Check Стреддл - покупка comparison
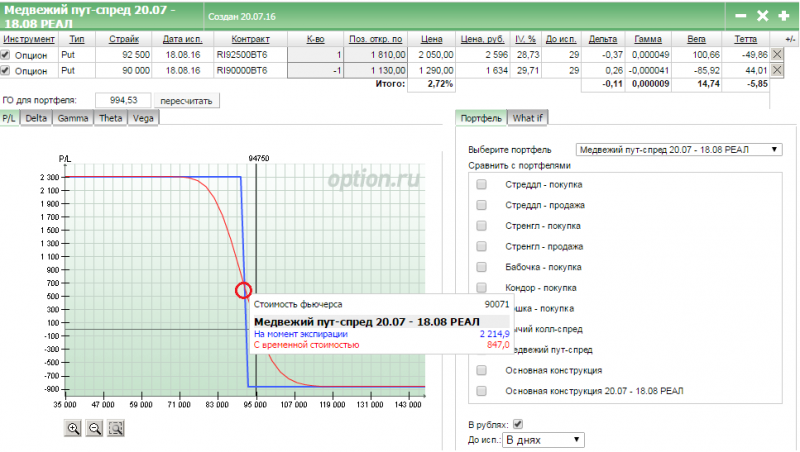Screen dimensions: 800x452 [481, 184]
